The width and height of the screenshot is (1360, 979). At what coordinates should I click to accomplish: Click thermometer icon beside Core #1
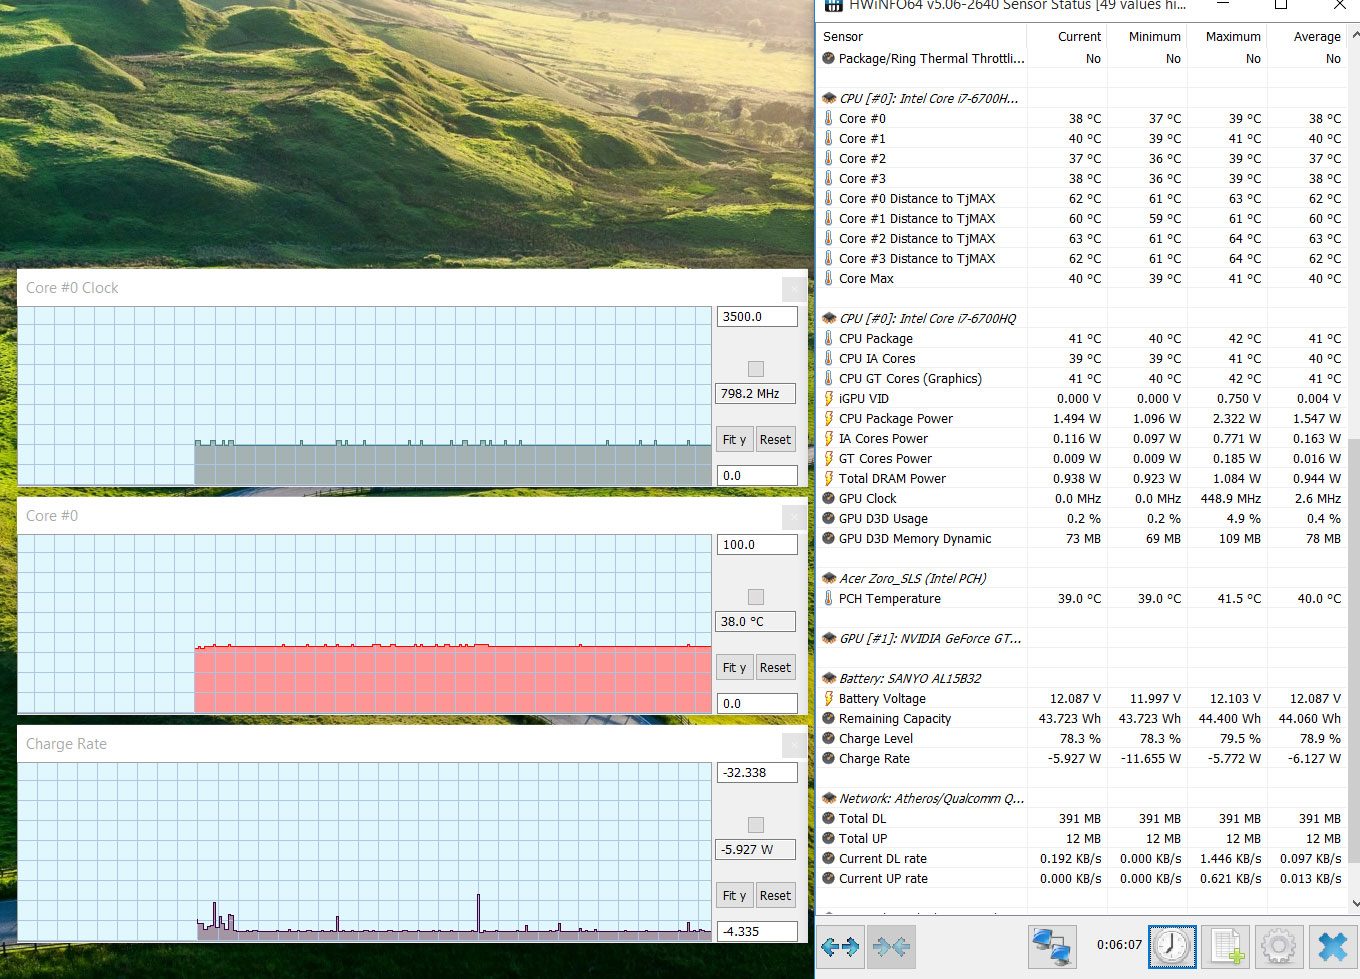(x=828, y=138)
